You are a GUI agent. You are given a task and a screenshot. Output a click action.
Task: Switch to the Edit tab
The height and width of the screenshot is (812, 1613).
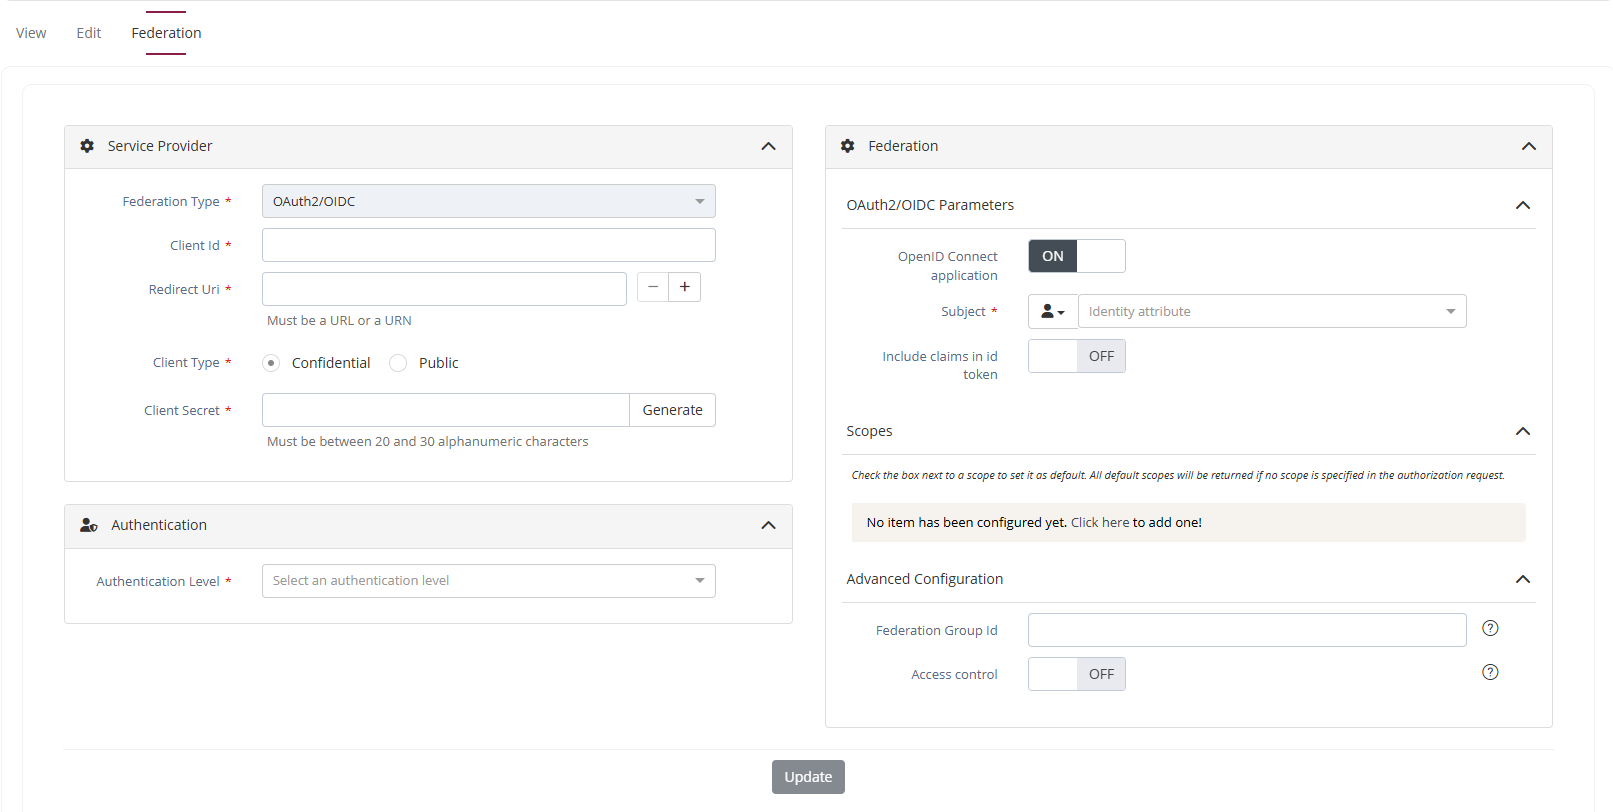89,33
